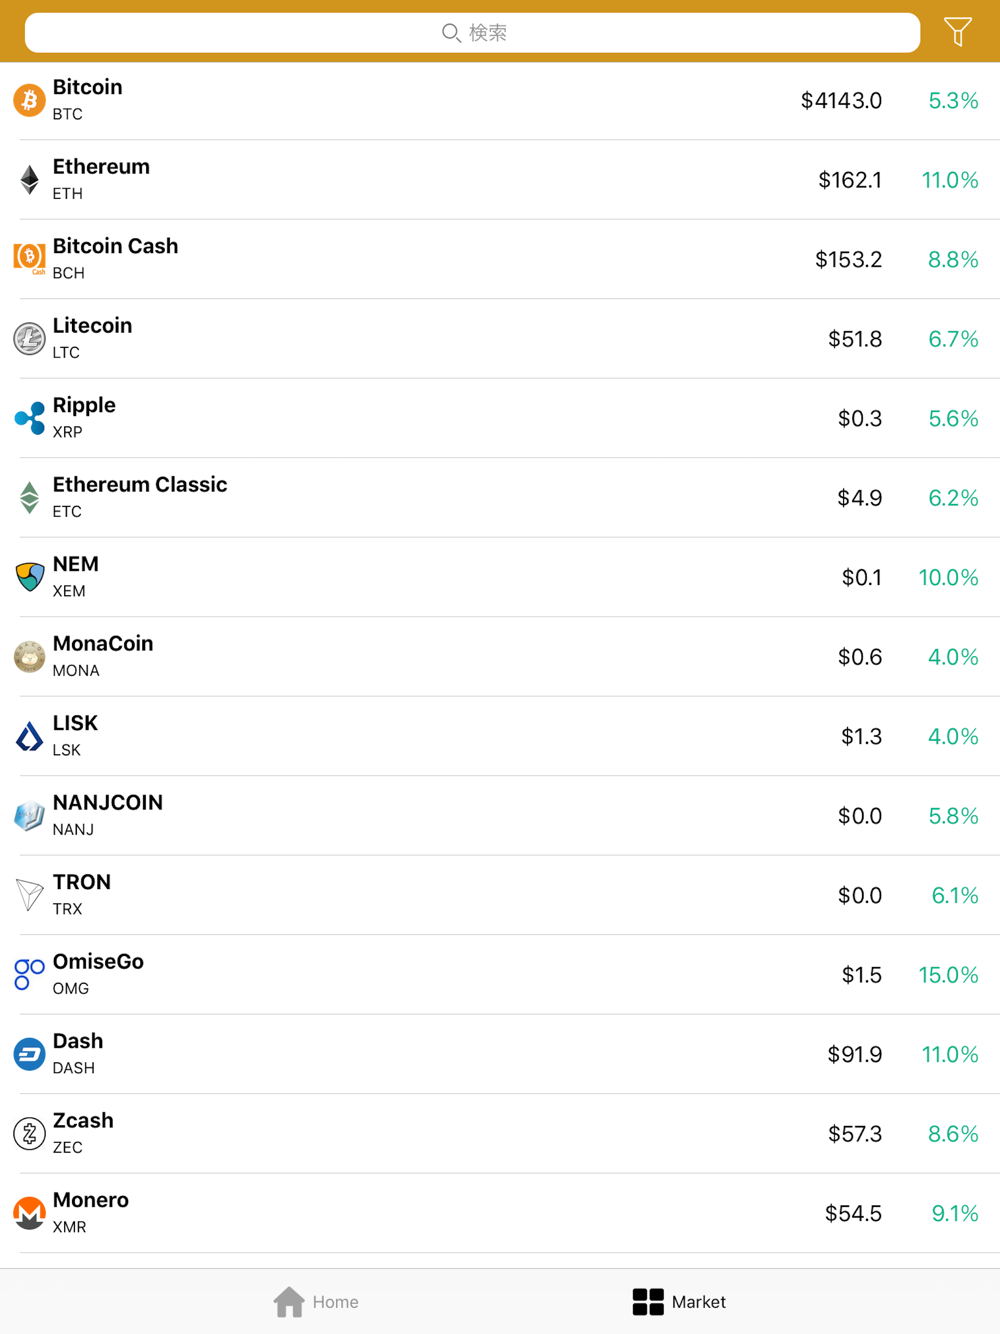Tap the MonaCoin cat icon
The width and height of the screenshot is (1000, 1334).
pos(29,657)
